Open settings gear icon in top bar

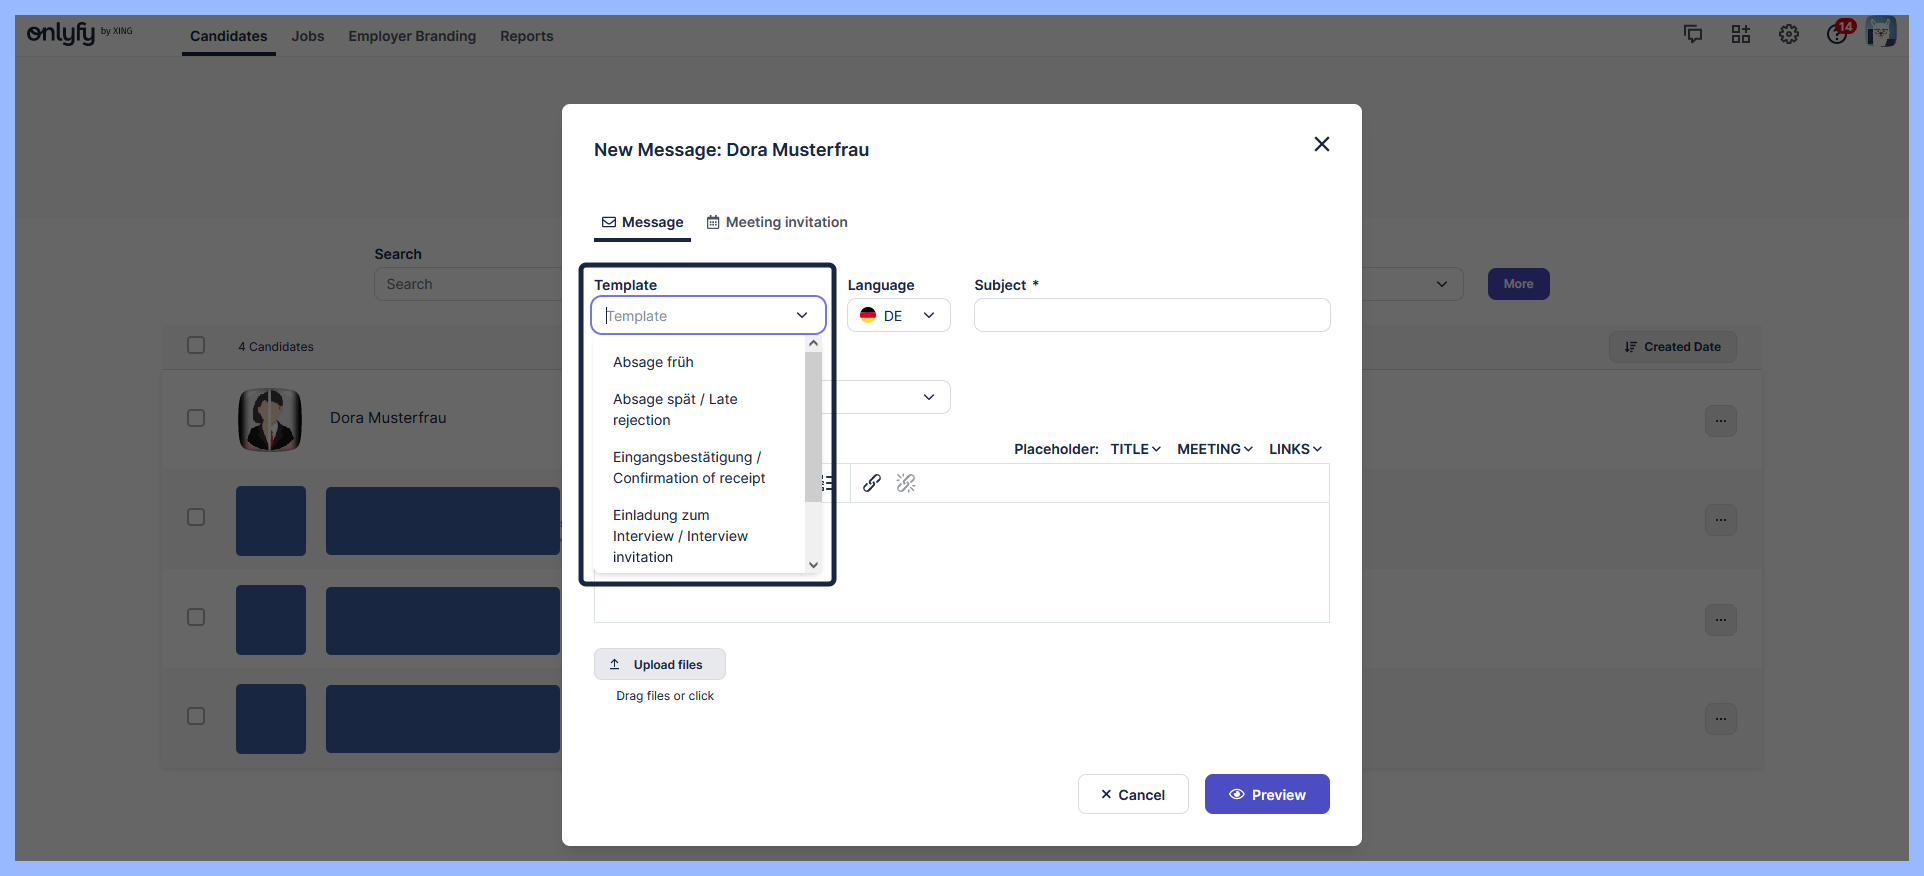(x=1789, y=34)
